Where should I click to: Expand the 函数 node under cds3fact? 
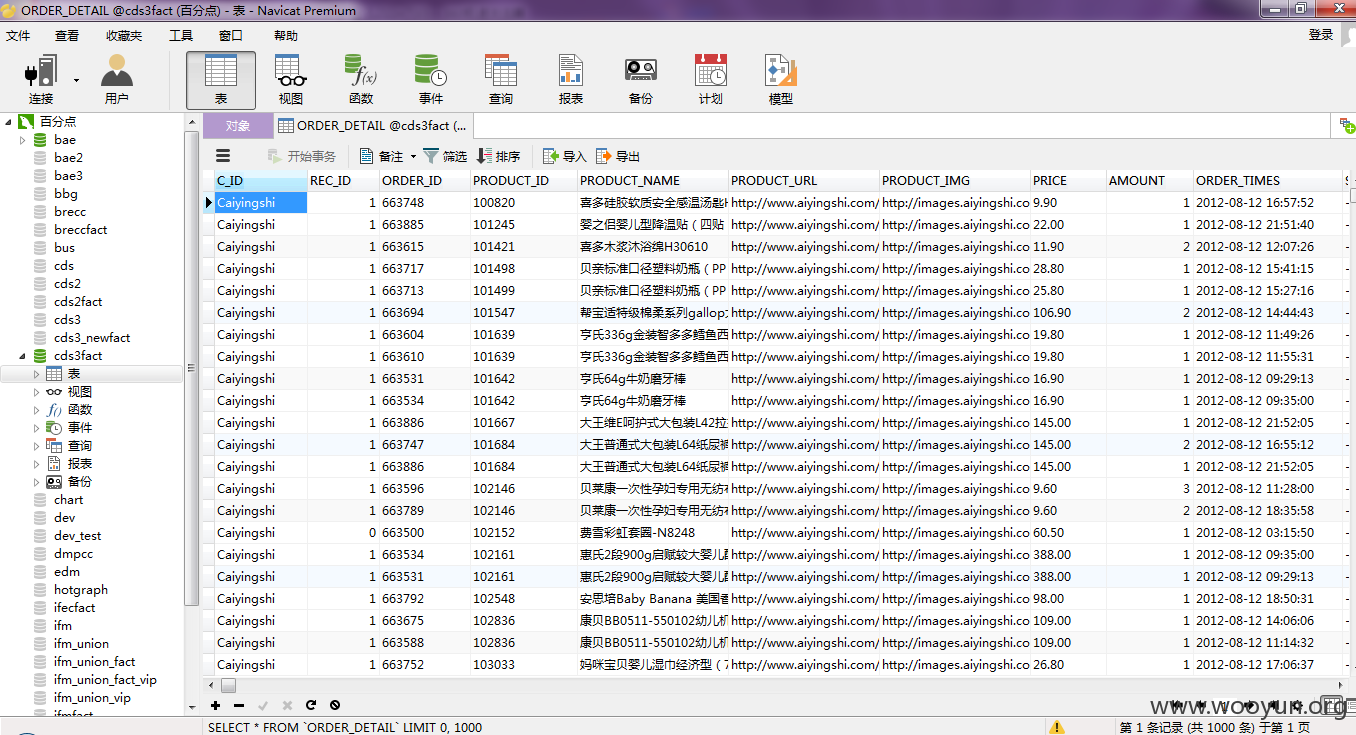coord(37,410)
